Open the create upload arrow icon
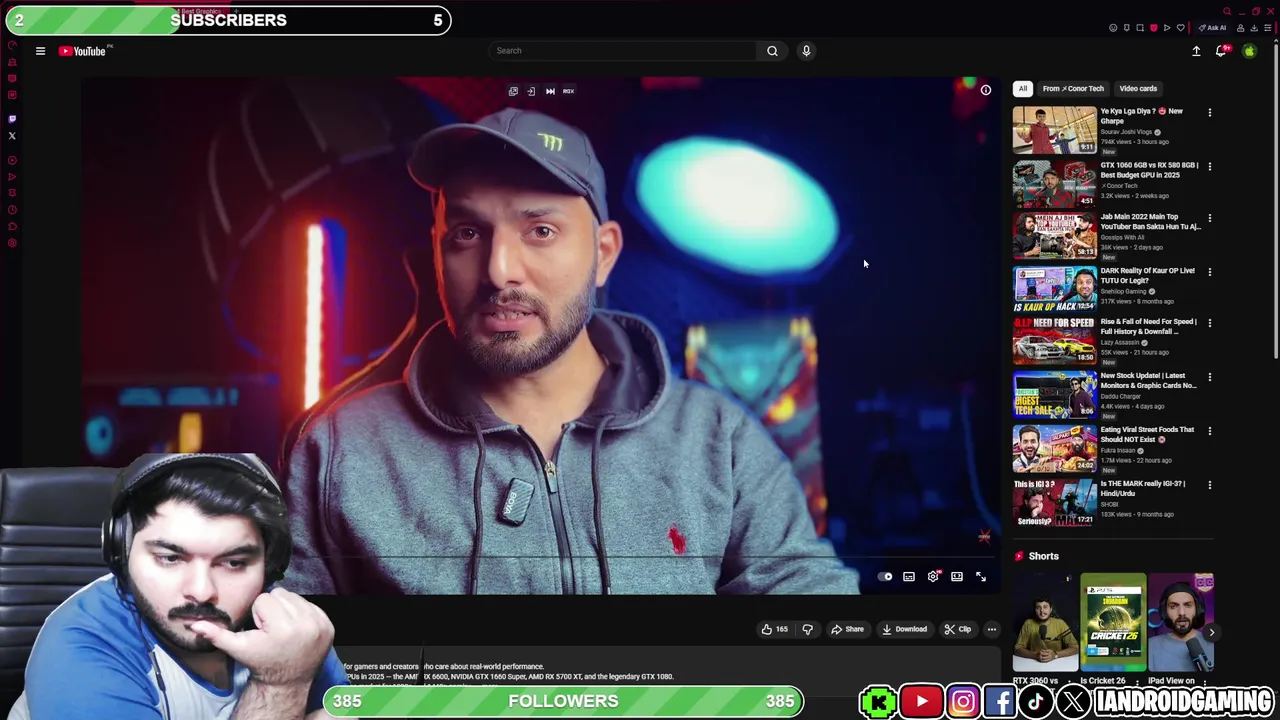Viewport: 1280px width, 720px height. click(x=1196, y=51)
